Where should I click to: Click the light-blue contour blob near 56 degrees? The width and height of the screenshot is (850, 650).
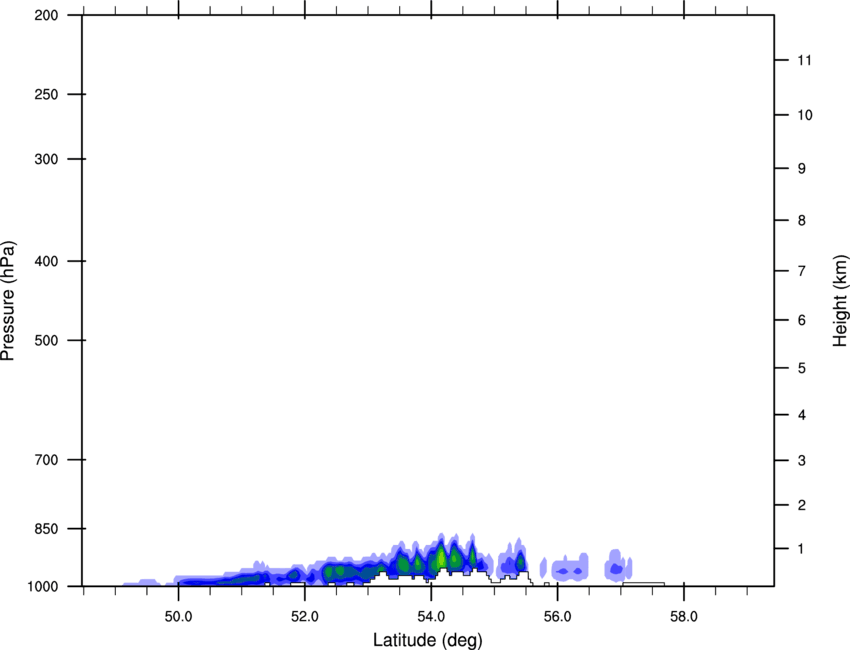tap(570, 568)
